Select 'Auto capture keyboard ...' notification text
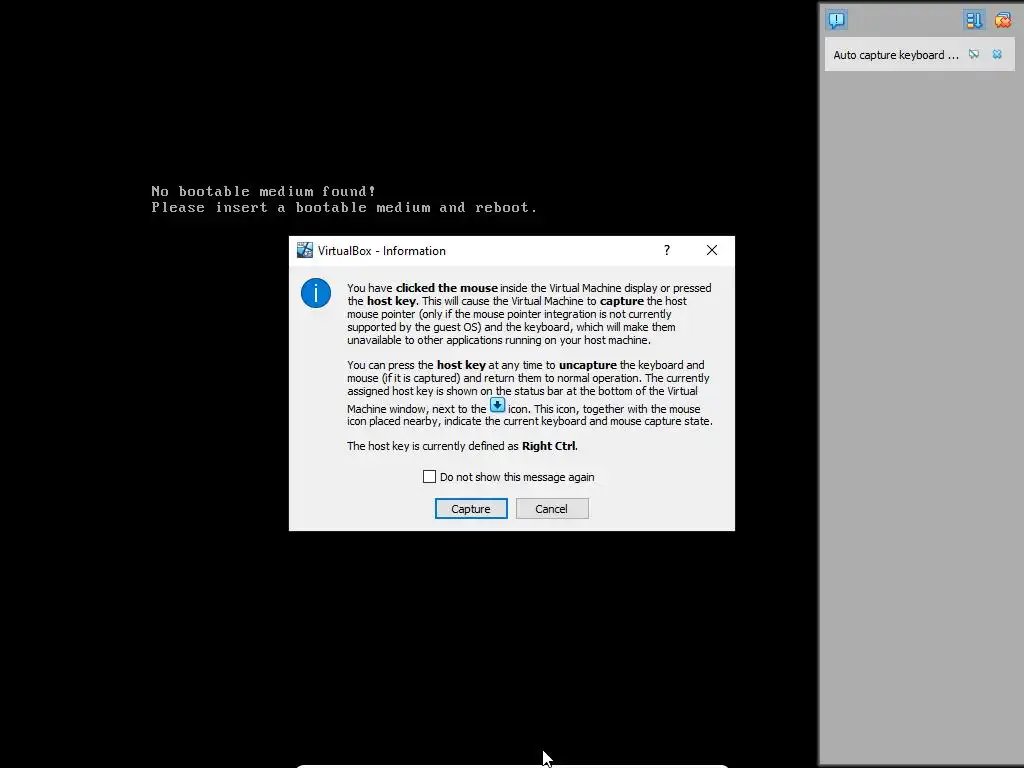This screenshot has width=1024, height=768. (896, 55)
